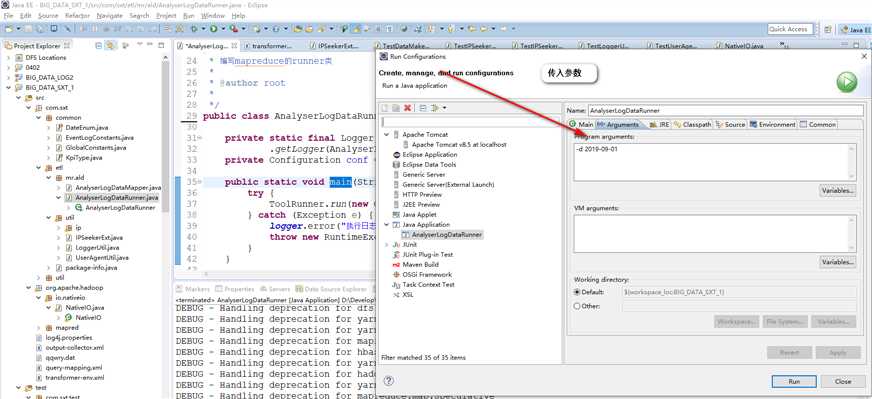Collapse Apache Tomcat node in dialog

pos(386,135)
